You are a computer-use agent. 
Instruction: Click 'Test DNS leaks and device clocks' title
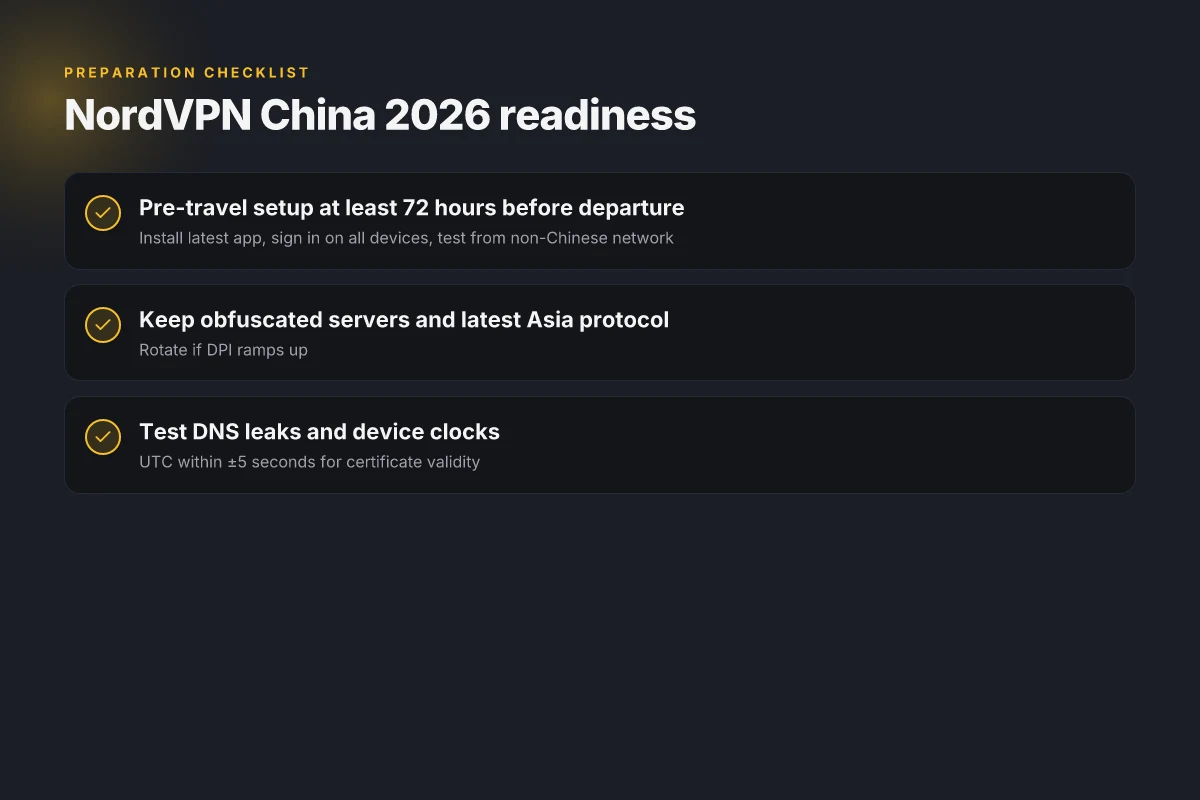319,432
